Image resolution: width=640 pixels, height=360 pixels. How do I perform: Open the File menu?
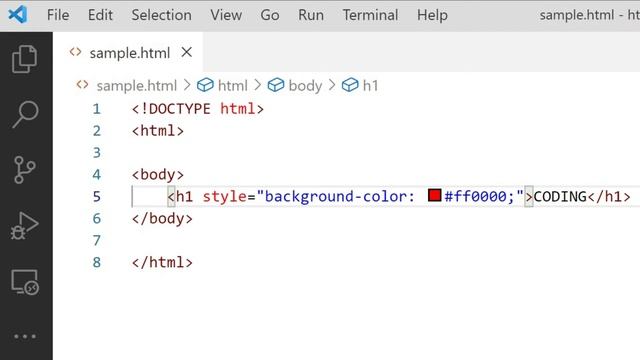58,15
